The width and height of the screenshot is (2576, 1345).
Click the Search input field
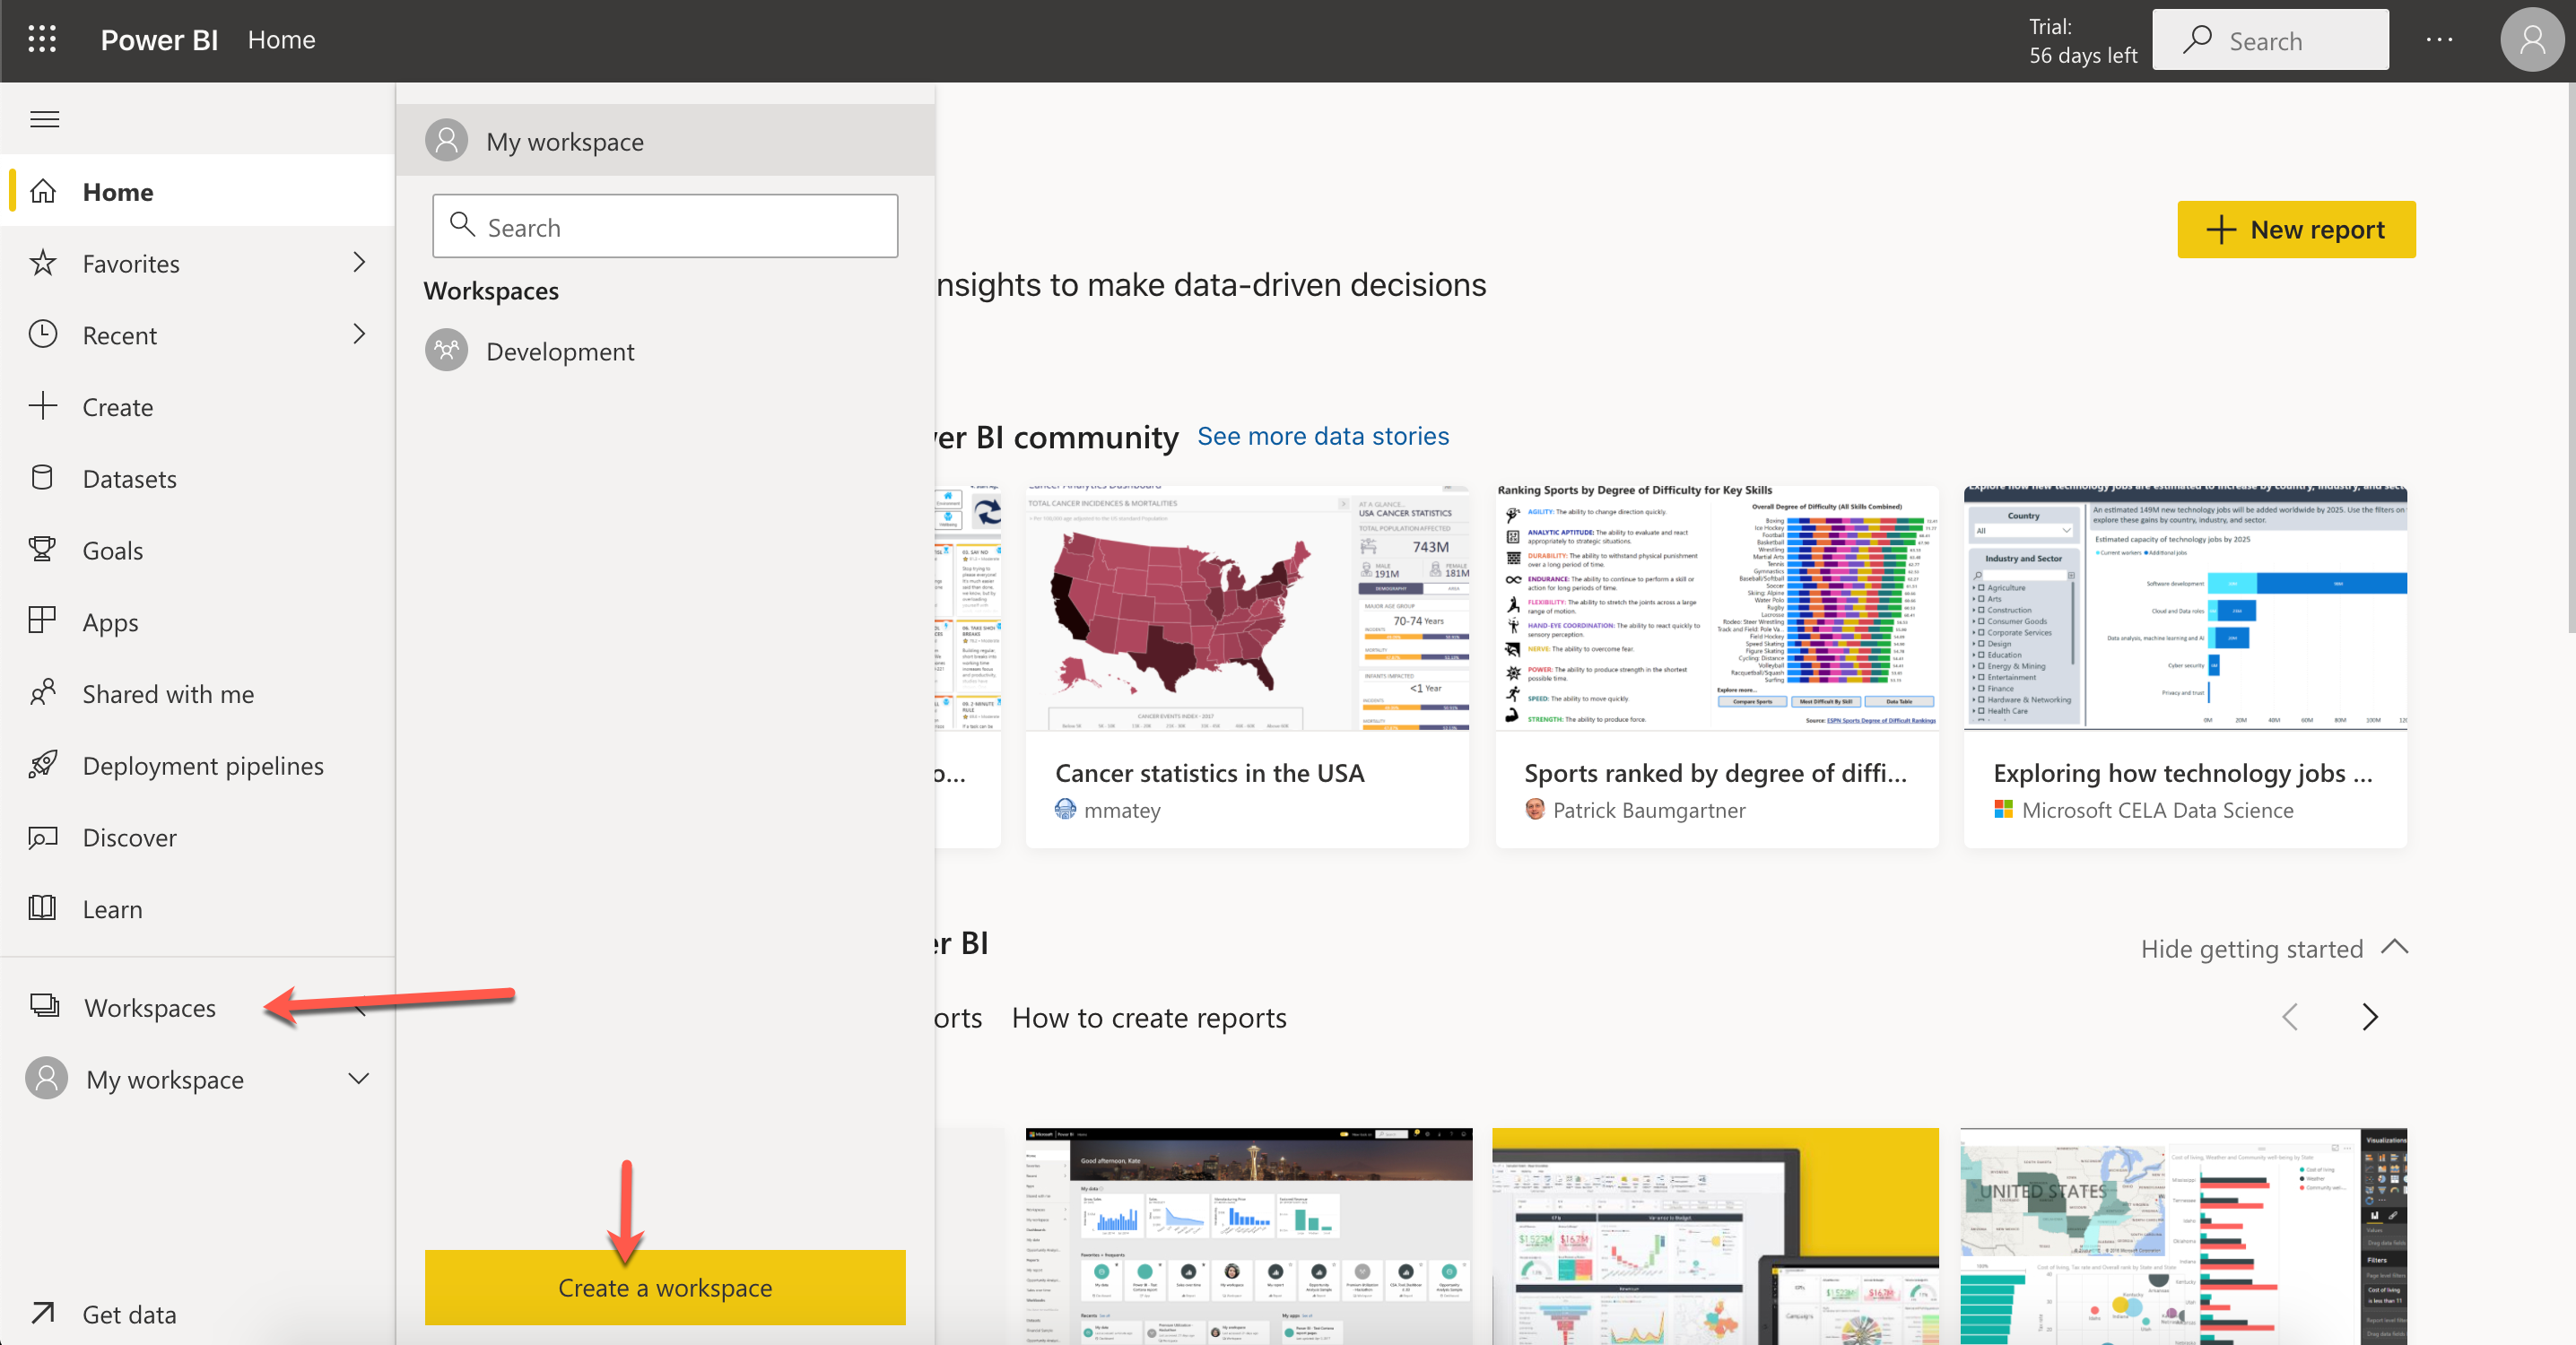click(665, 225)
